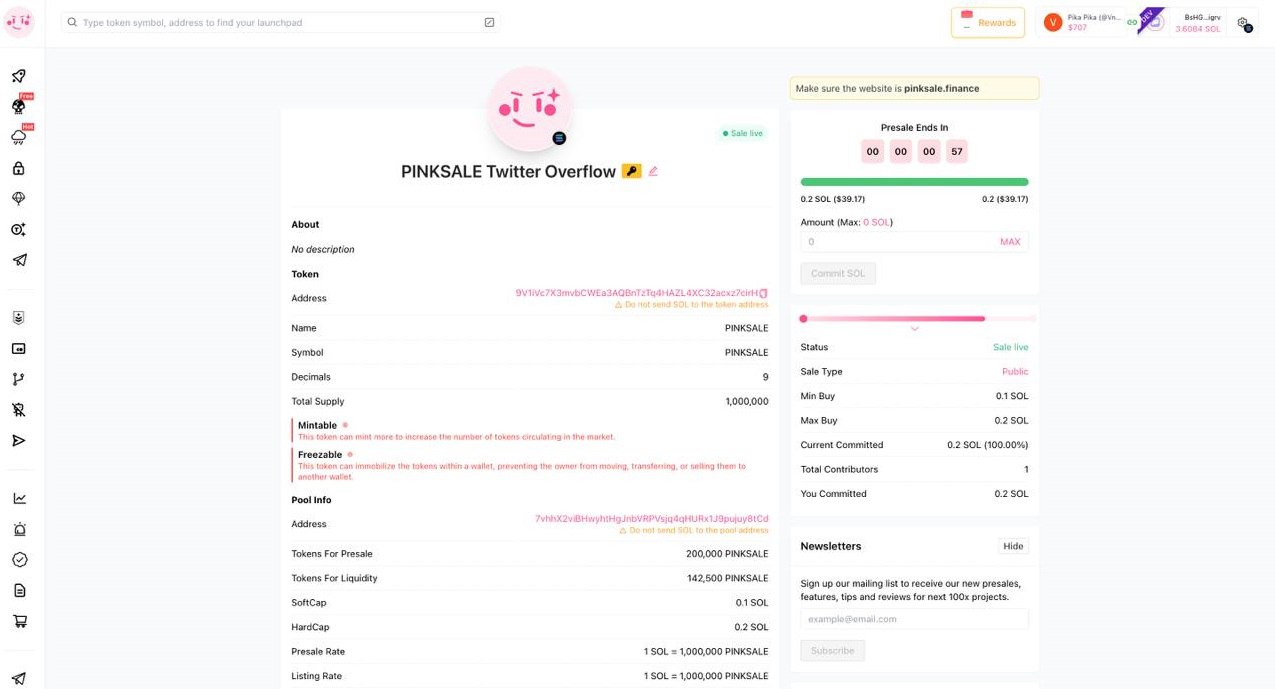Click the search magnifier icon
The width and height of the screenshot is (1275, 689).
72,22
